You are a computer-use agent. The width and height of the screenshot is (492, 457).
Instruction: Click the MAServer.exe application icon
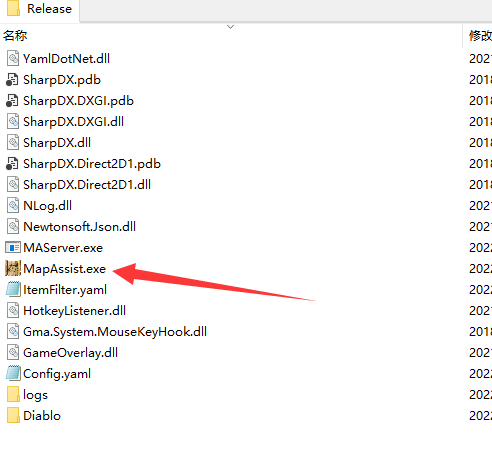pyautogui.click(x=13, y=248)
